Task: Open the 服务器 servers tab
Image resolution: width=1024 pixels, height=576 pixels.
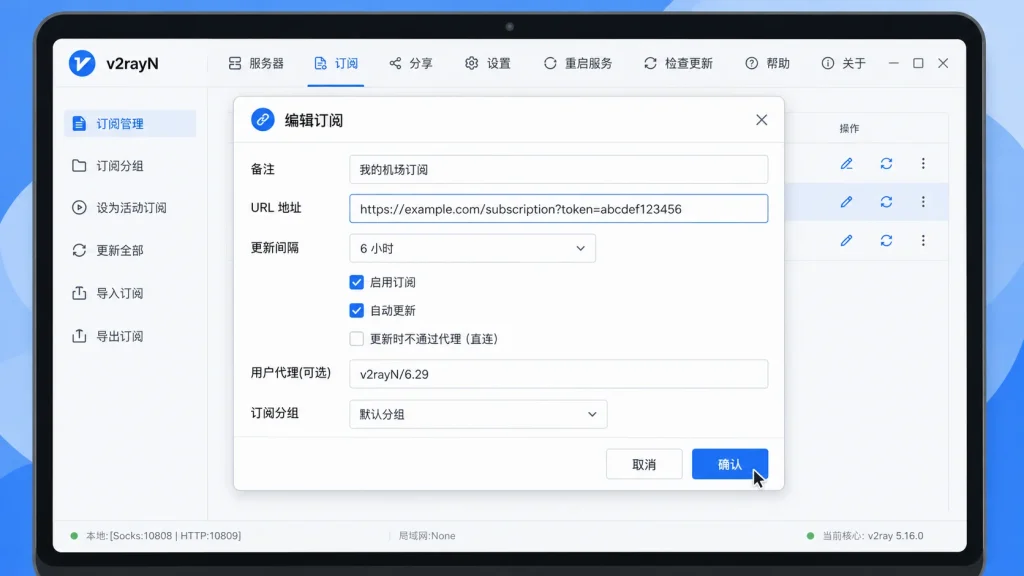Action: click(256, 63)
